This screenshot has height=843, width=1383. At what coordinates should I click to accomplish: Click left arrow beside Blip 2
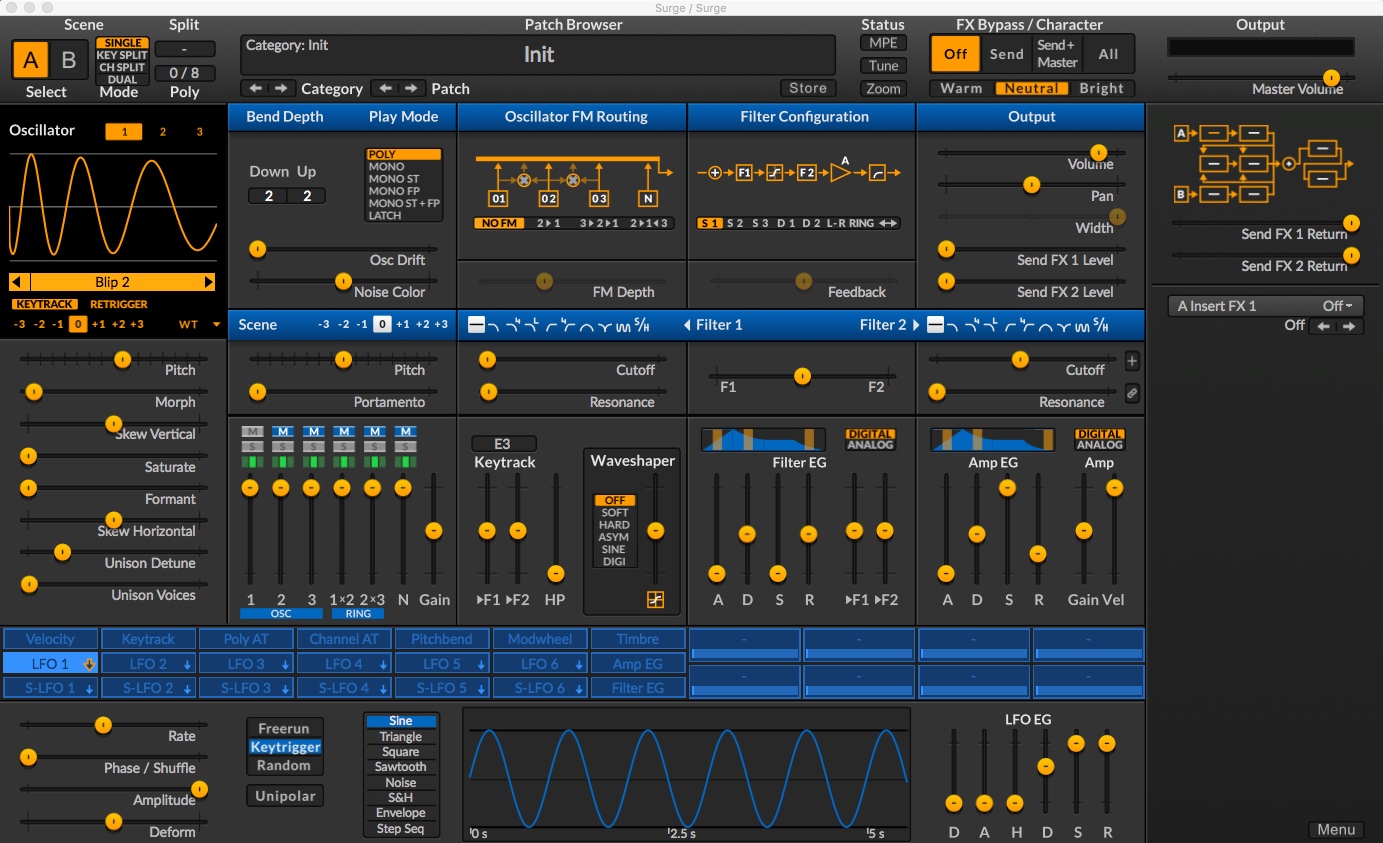pyautogui.click(x=16, y=282)
